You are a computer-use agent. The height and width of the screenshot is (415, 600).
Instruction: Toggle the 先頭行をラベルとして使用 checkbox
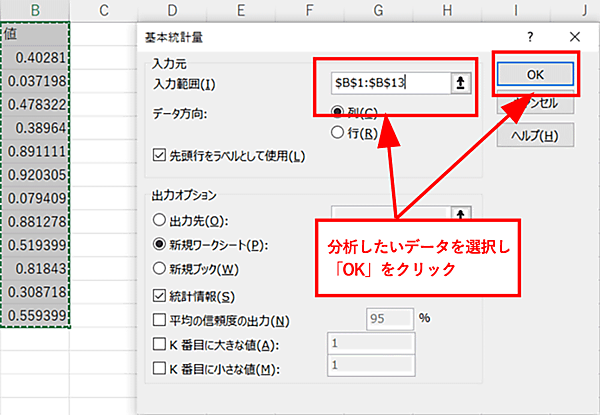click(x=159, y=155)
